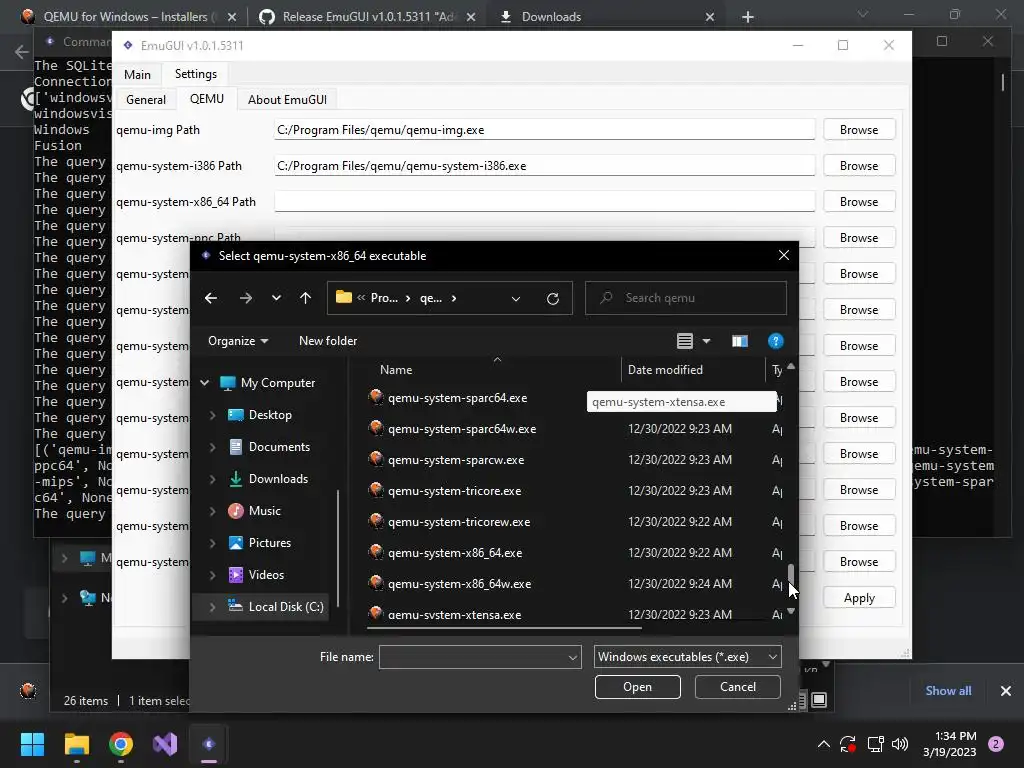The width and height of the screenshot is (1024, 768).
Task: Select qemu-system-sparcw.exe file
Action: click(456, 460)
